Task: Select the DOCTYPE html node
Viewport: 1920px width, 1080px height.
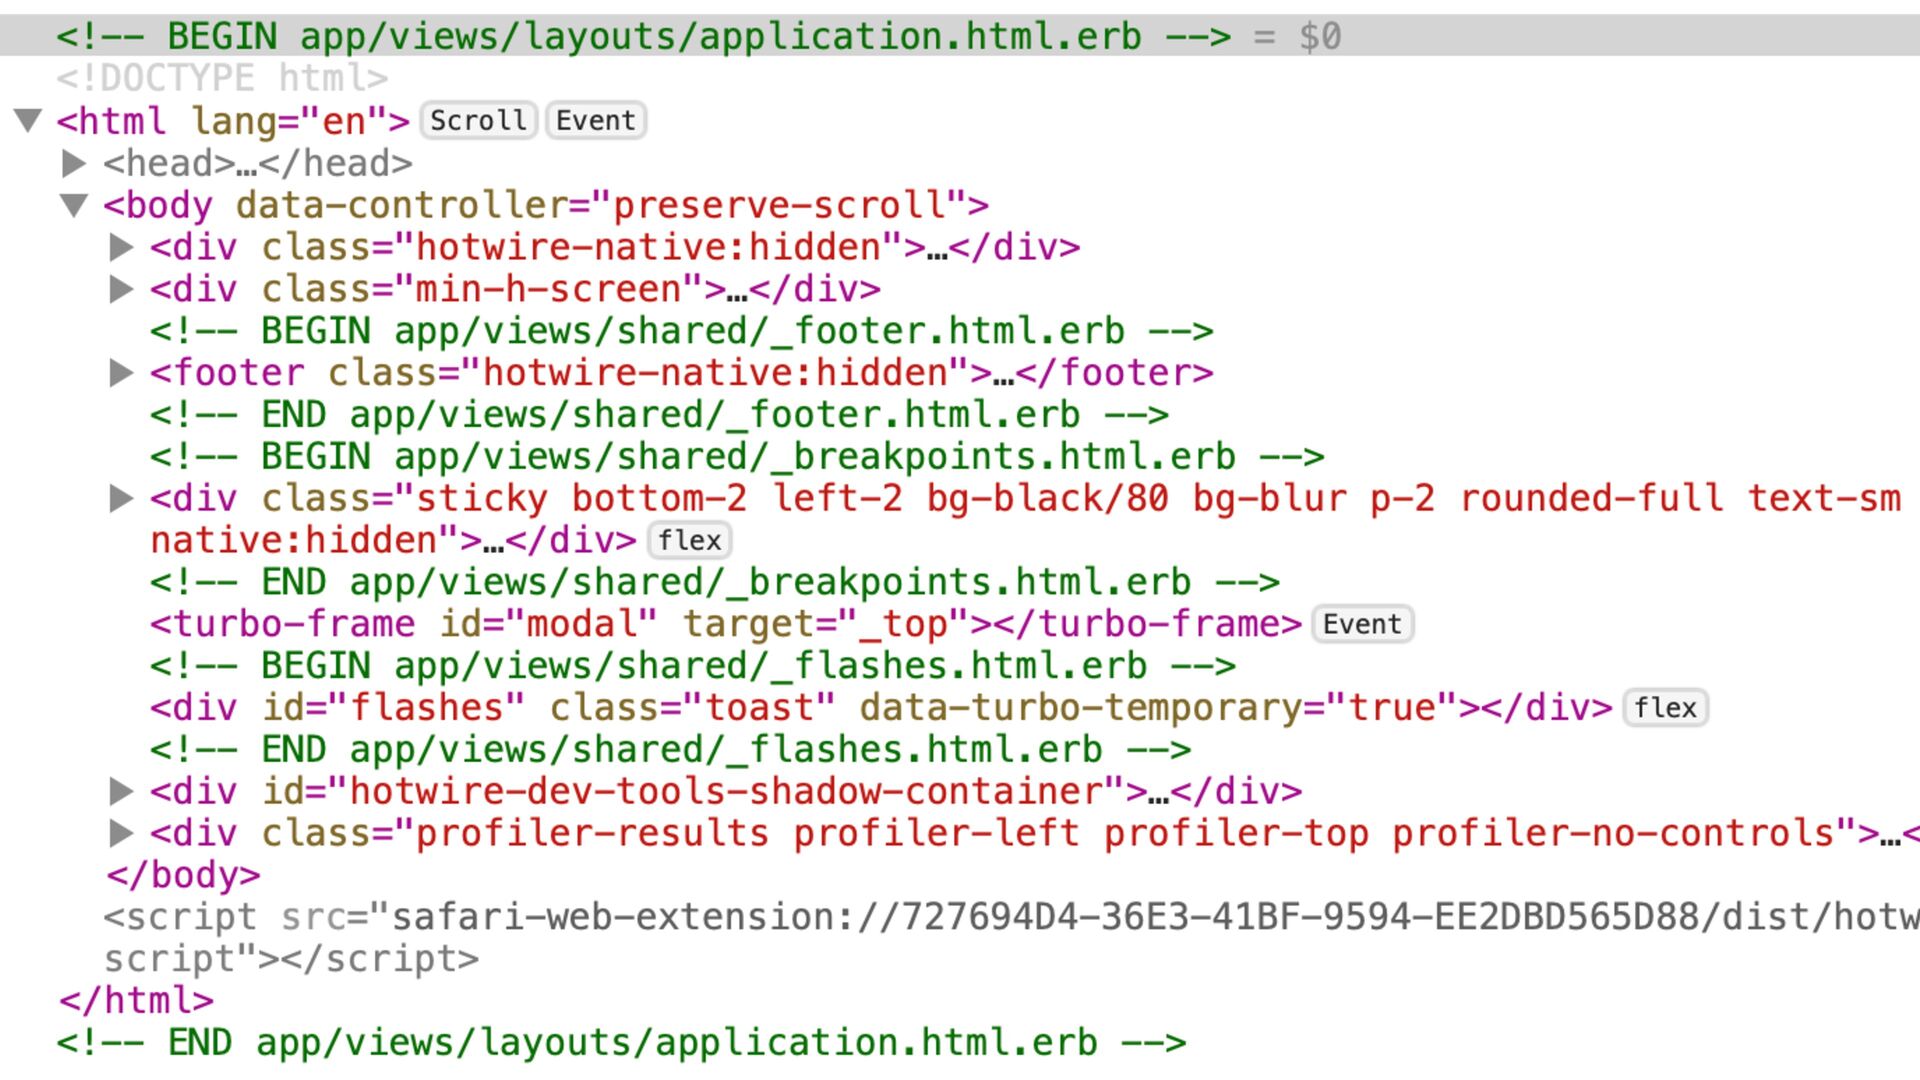Action: [x=222, y=79]
